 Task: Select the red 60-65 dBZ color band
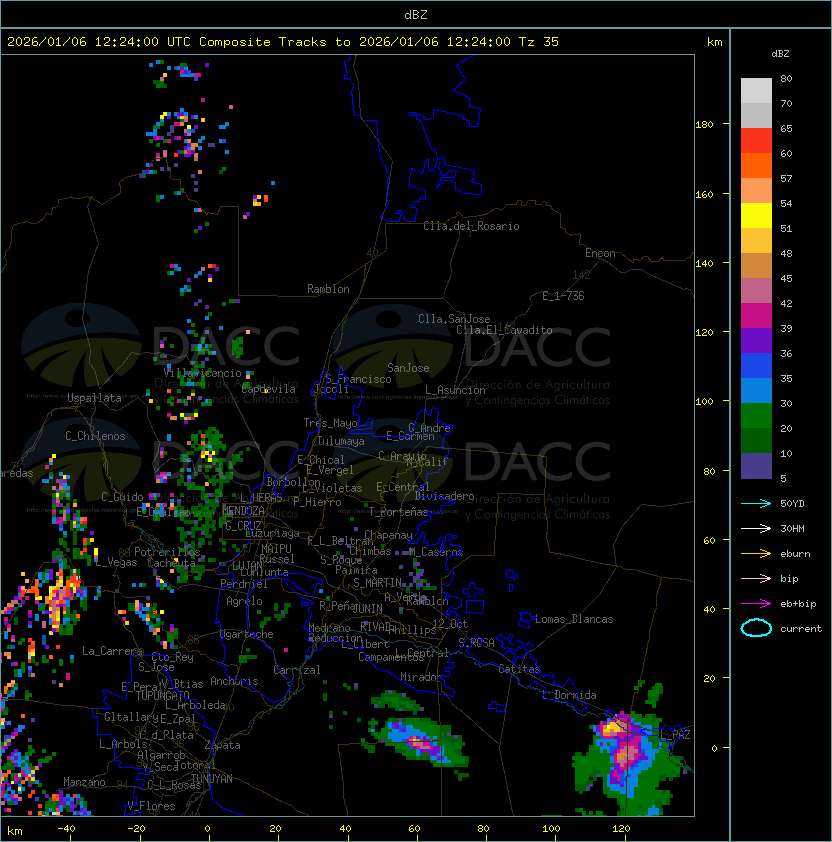click(x=756, y=141)
